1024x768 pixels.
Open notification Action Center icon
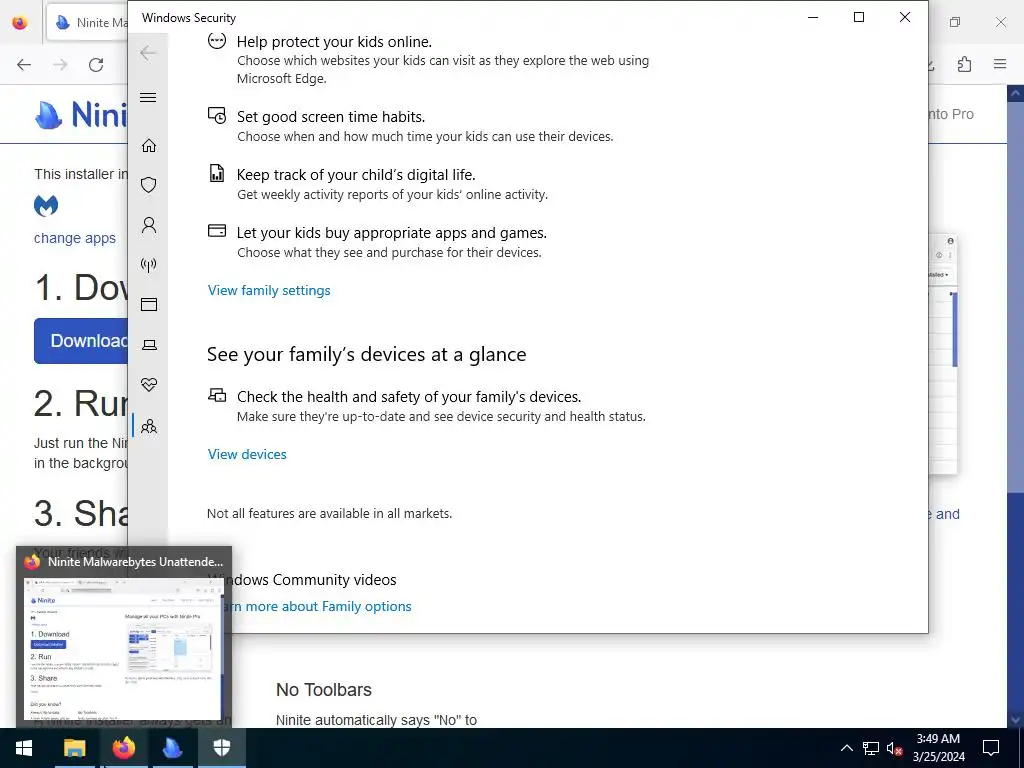coord(991,748)
